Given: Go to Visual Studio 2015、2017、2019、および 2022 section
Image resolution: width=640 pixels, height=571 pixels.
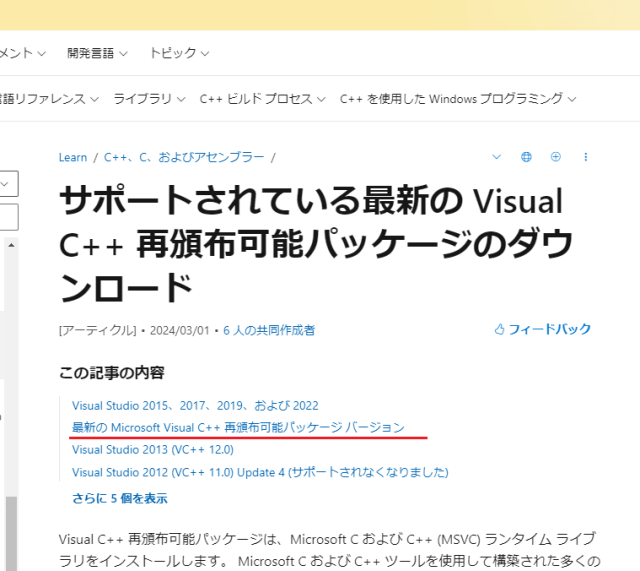Looking at the screenshot, I should [195, 406].
